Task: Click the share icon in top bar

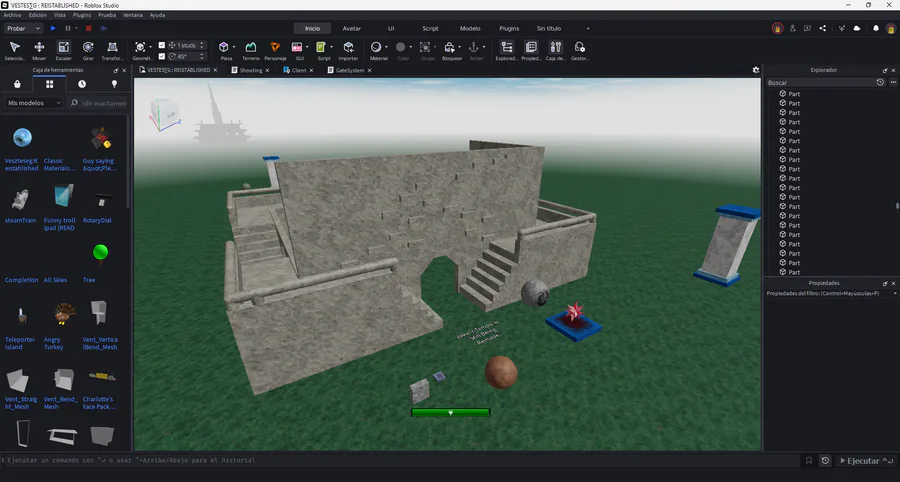Action: point(823,28)
